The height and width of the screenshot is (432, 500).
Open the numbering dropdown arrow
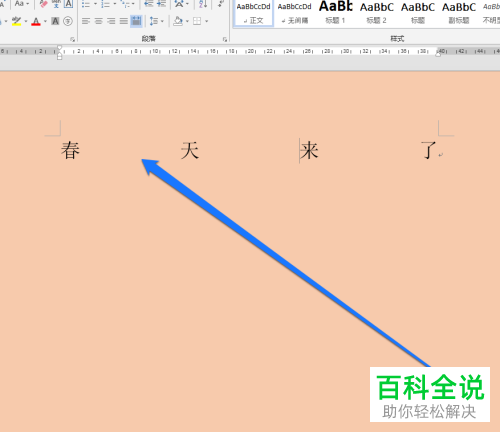pyautogui.click(x=115, y=4)
